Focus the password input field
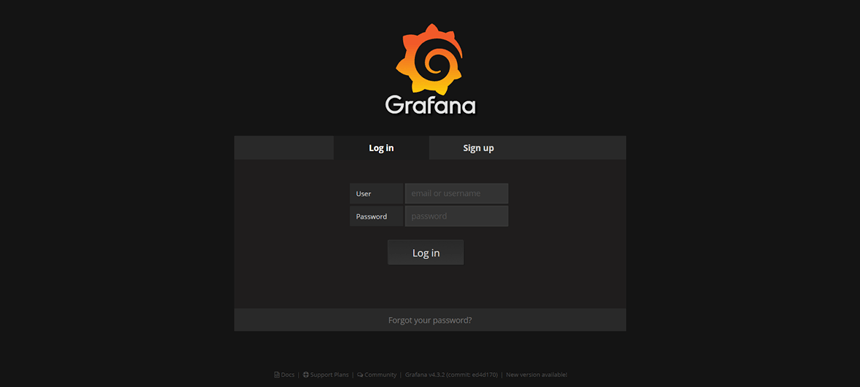 pos(456,216)
